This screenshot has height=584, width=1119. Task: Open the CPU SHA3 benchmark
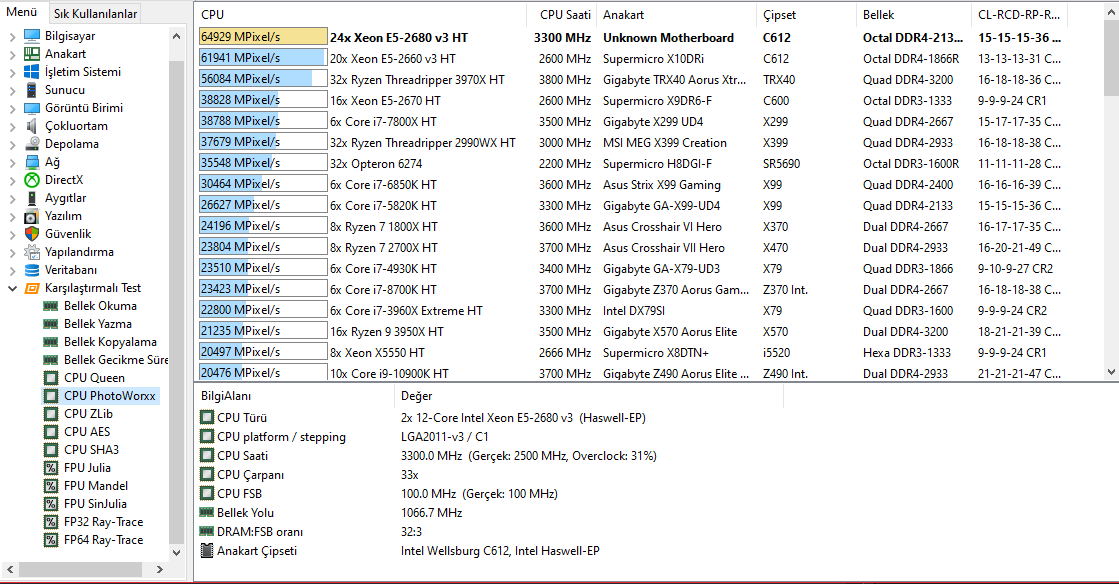(91, 450)
